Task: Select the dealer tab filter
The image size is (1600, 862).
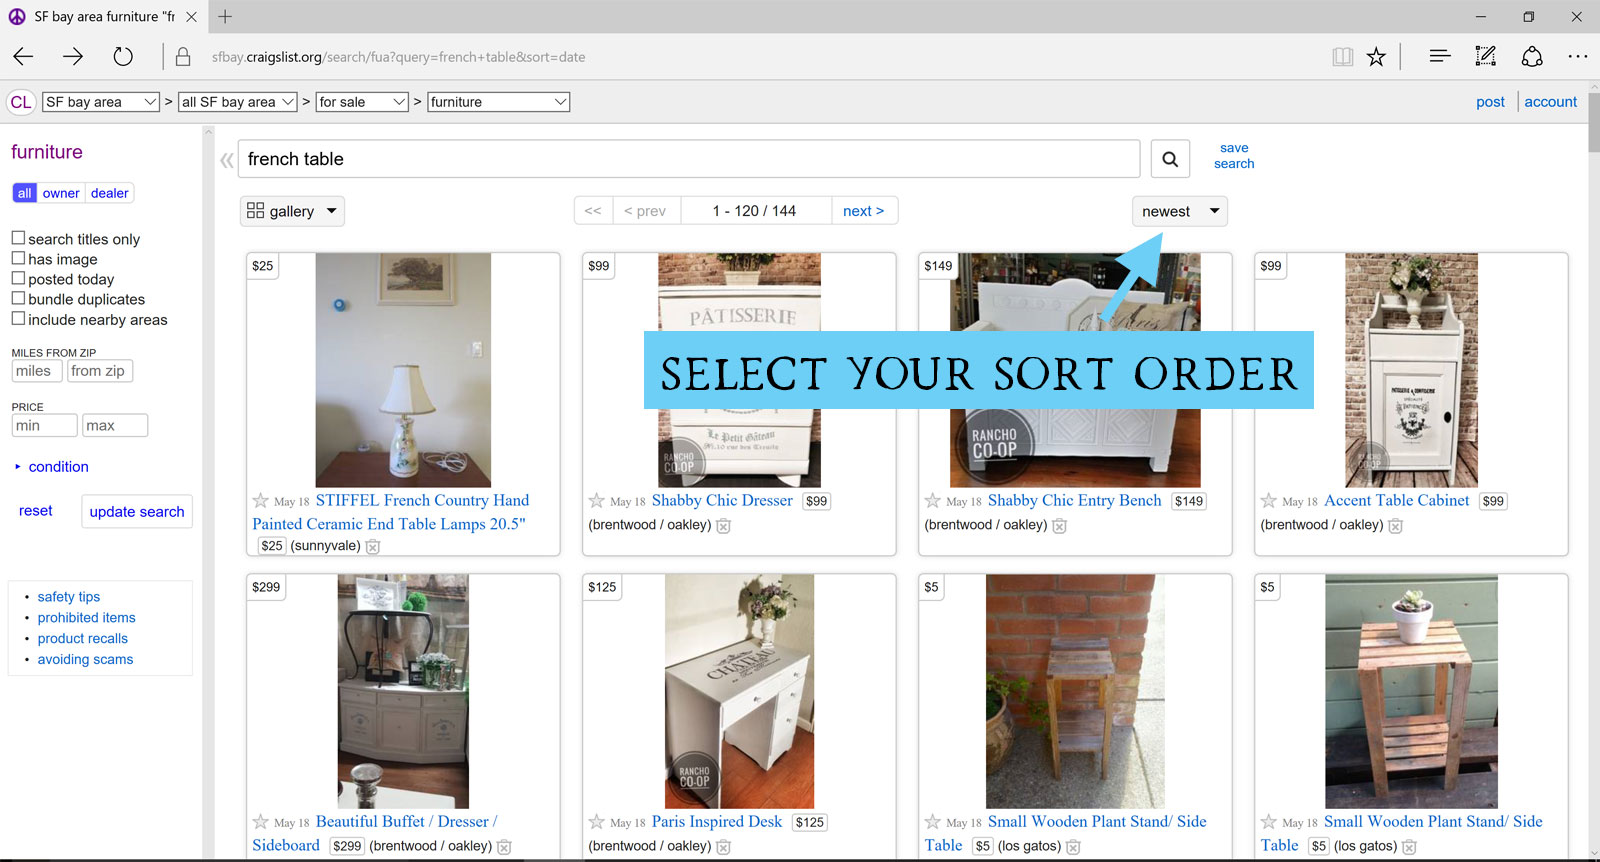Action: point(109,193)
